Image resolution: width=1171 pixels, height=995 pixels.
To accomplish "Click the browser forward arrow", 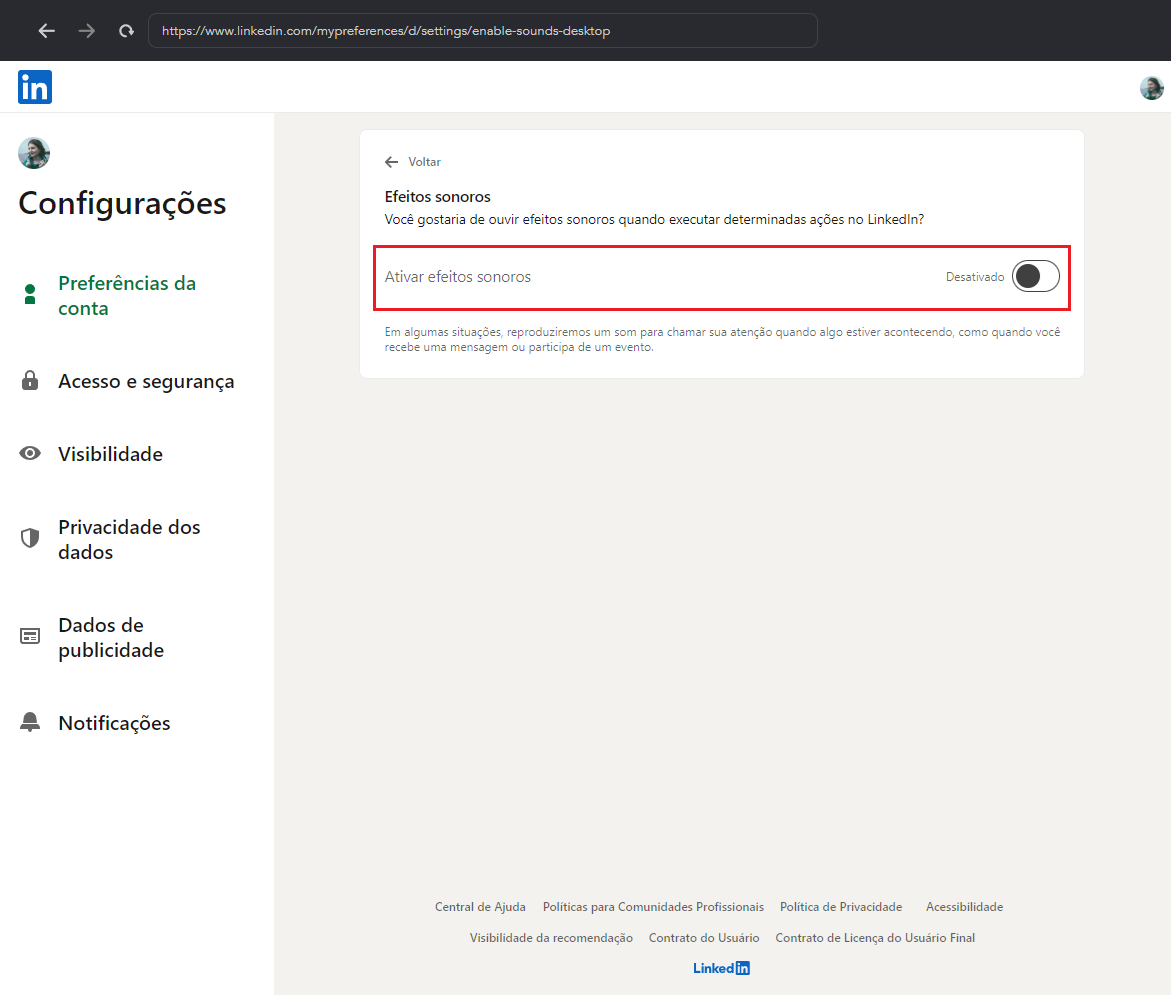I will click(x=87, y=31).
